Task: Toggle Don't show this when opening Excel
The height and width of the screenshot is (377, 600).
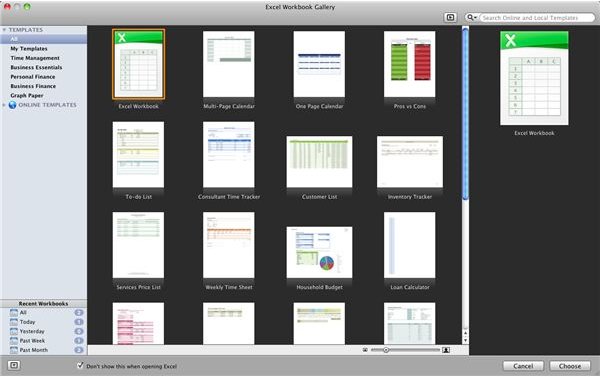Action: [x=80, y=366]
